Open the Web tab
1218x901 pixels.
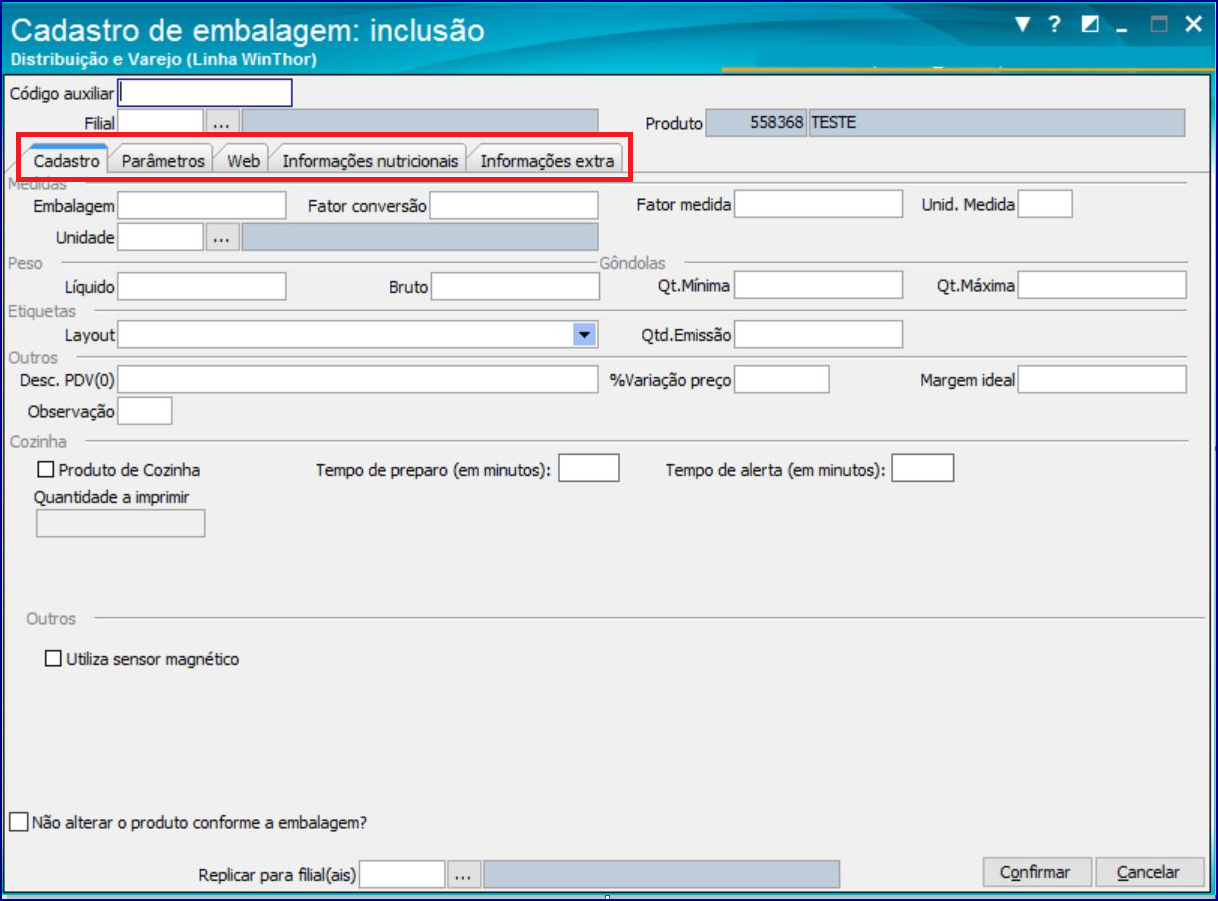click(x=243, y=161)
